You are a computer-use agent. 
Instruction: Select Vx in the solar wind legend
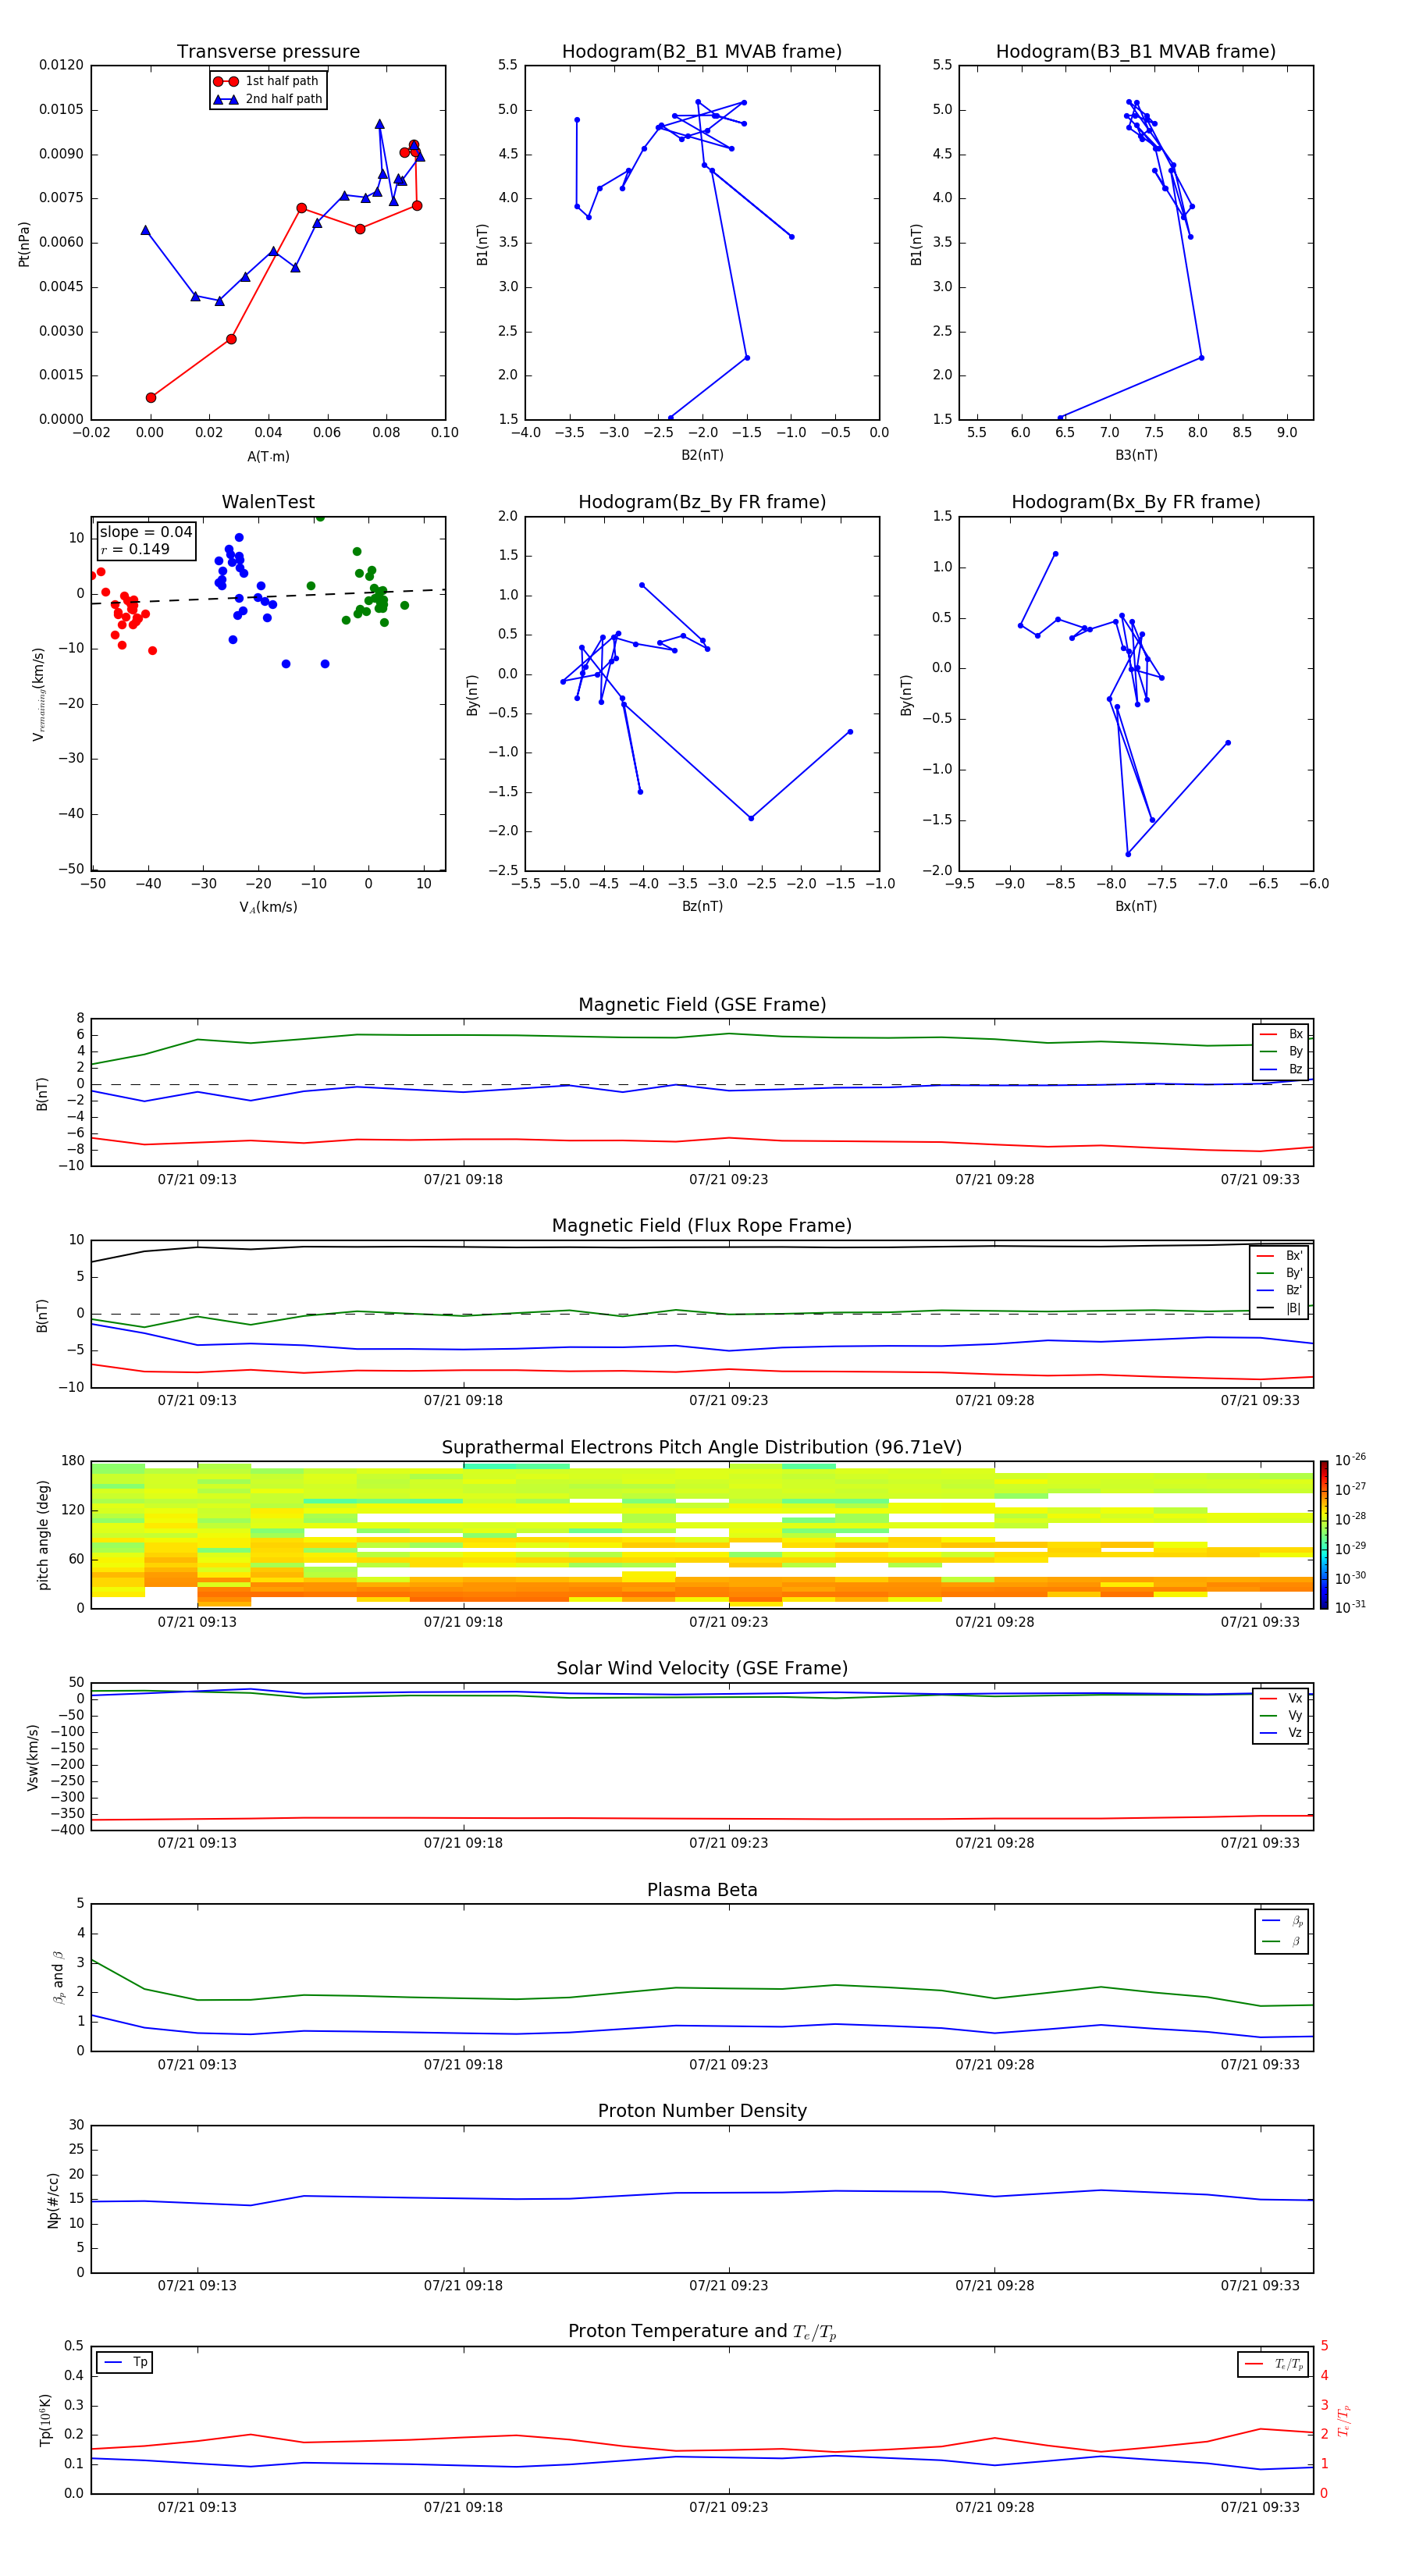1282,1699
